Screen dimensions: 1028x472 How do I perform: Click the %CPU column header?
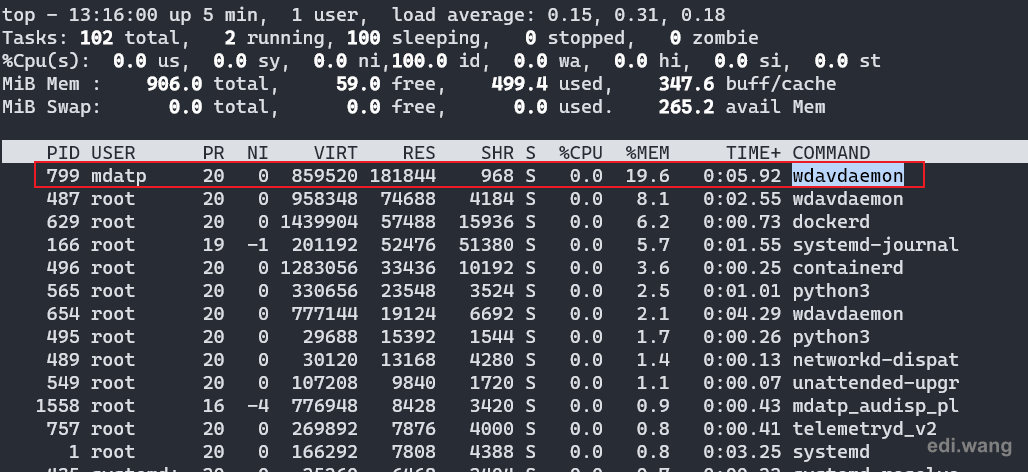tap(580, 153)
